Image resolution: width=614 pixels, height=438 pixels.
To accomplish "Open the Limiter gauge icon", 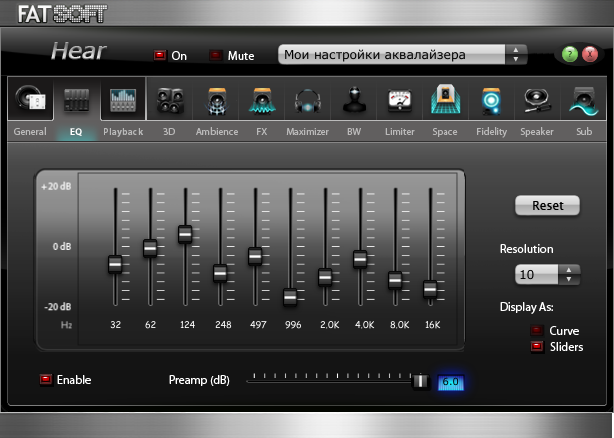I will pyautogui.click(x=399, y=100).
